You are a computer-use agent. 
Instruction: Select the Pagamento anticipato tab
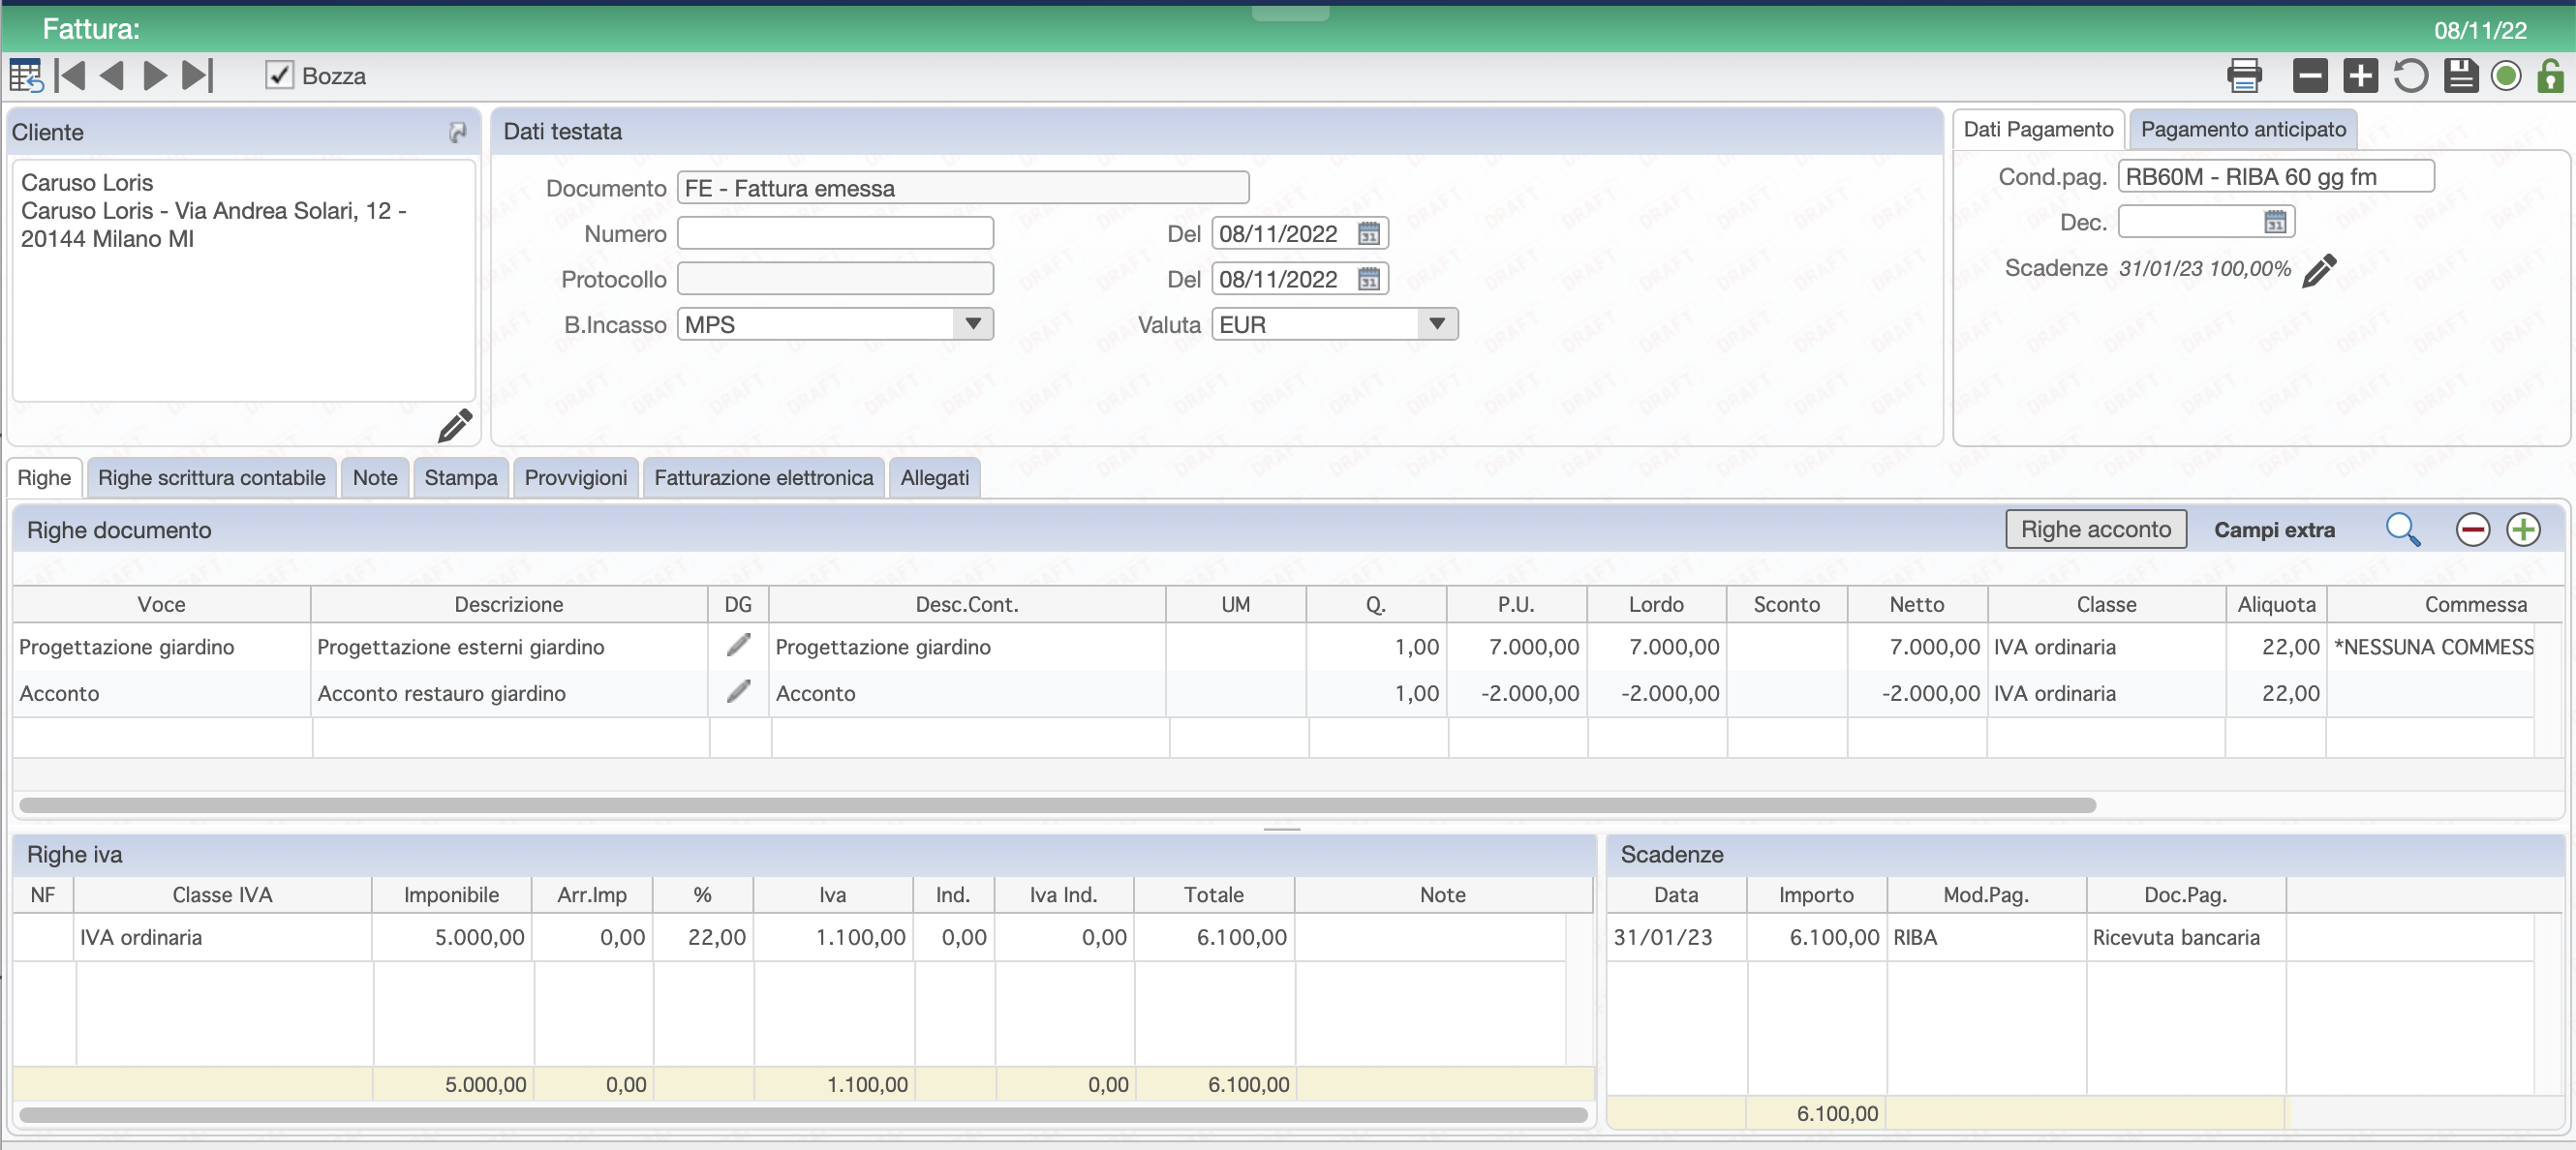pos(2243,130)
